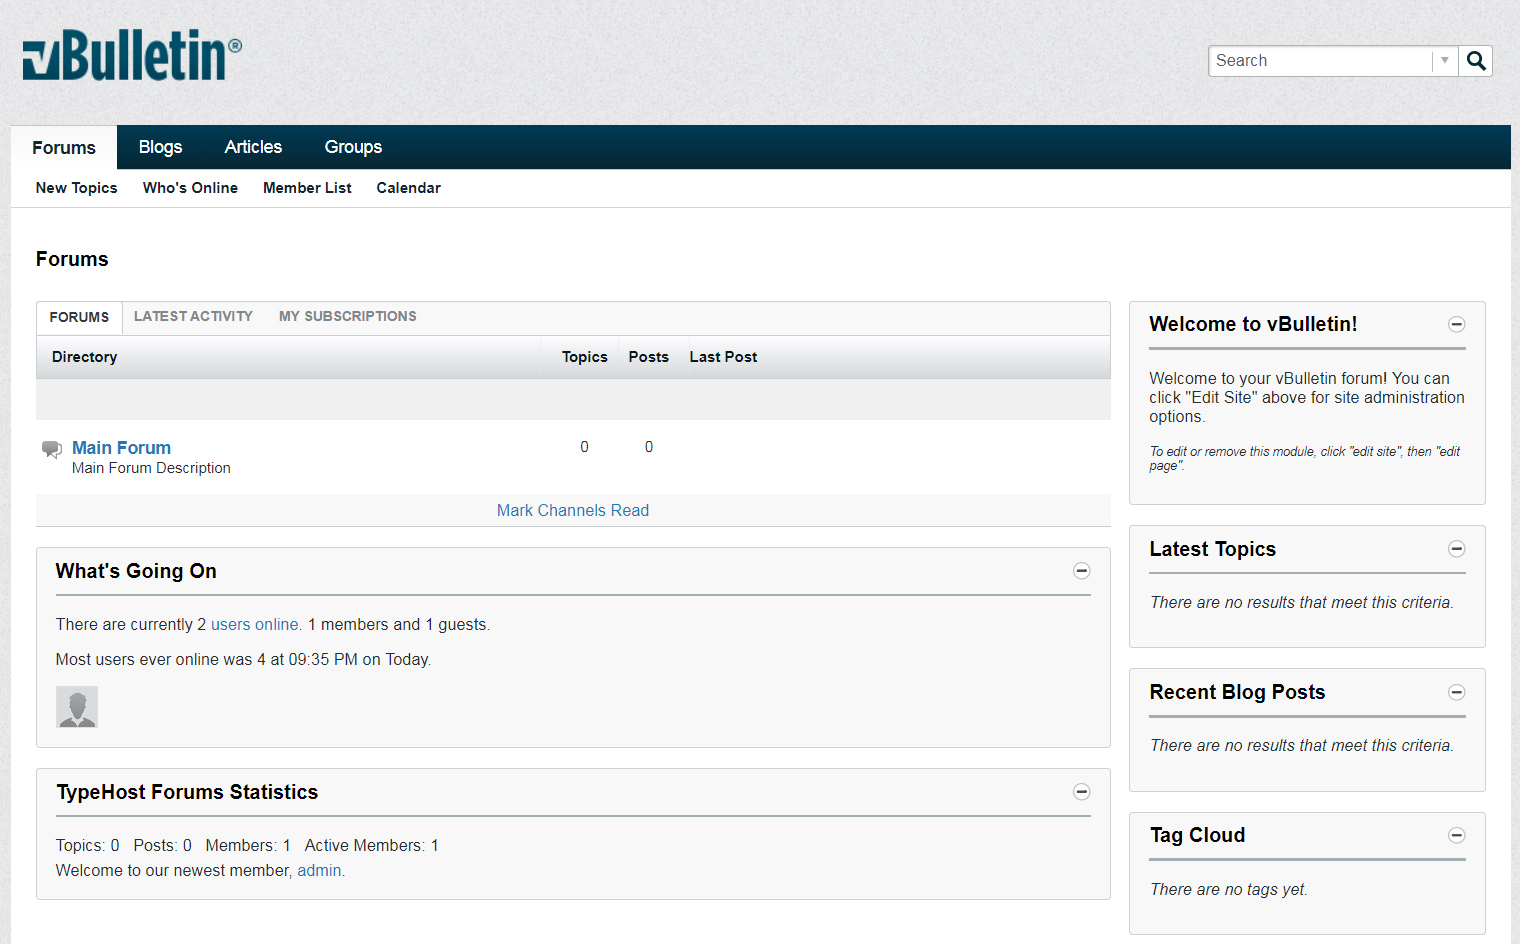Click the Mark Channels Read link
The height and width of the screenshot is (944, 1520).
pyautogui.click(x=572, y=510)
